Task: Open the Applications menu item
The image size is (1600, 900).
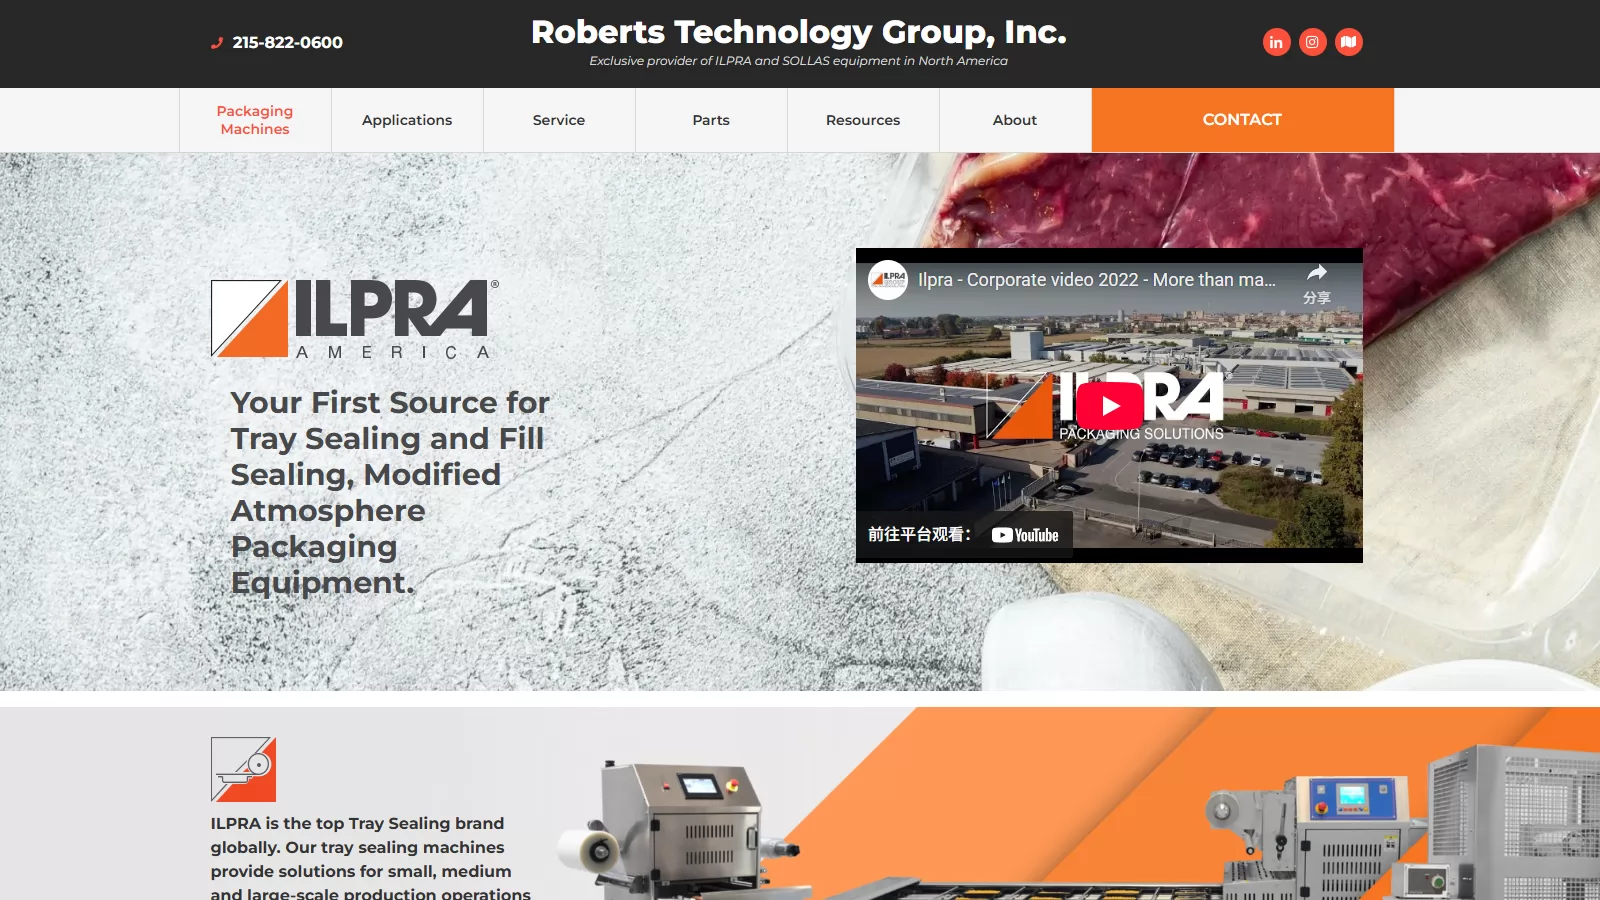Action: (x=407, y=120)
